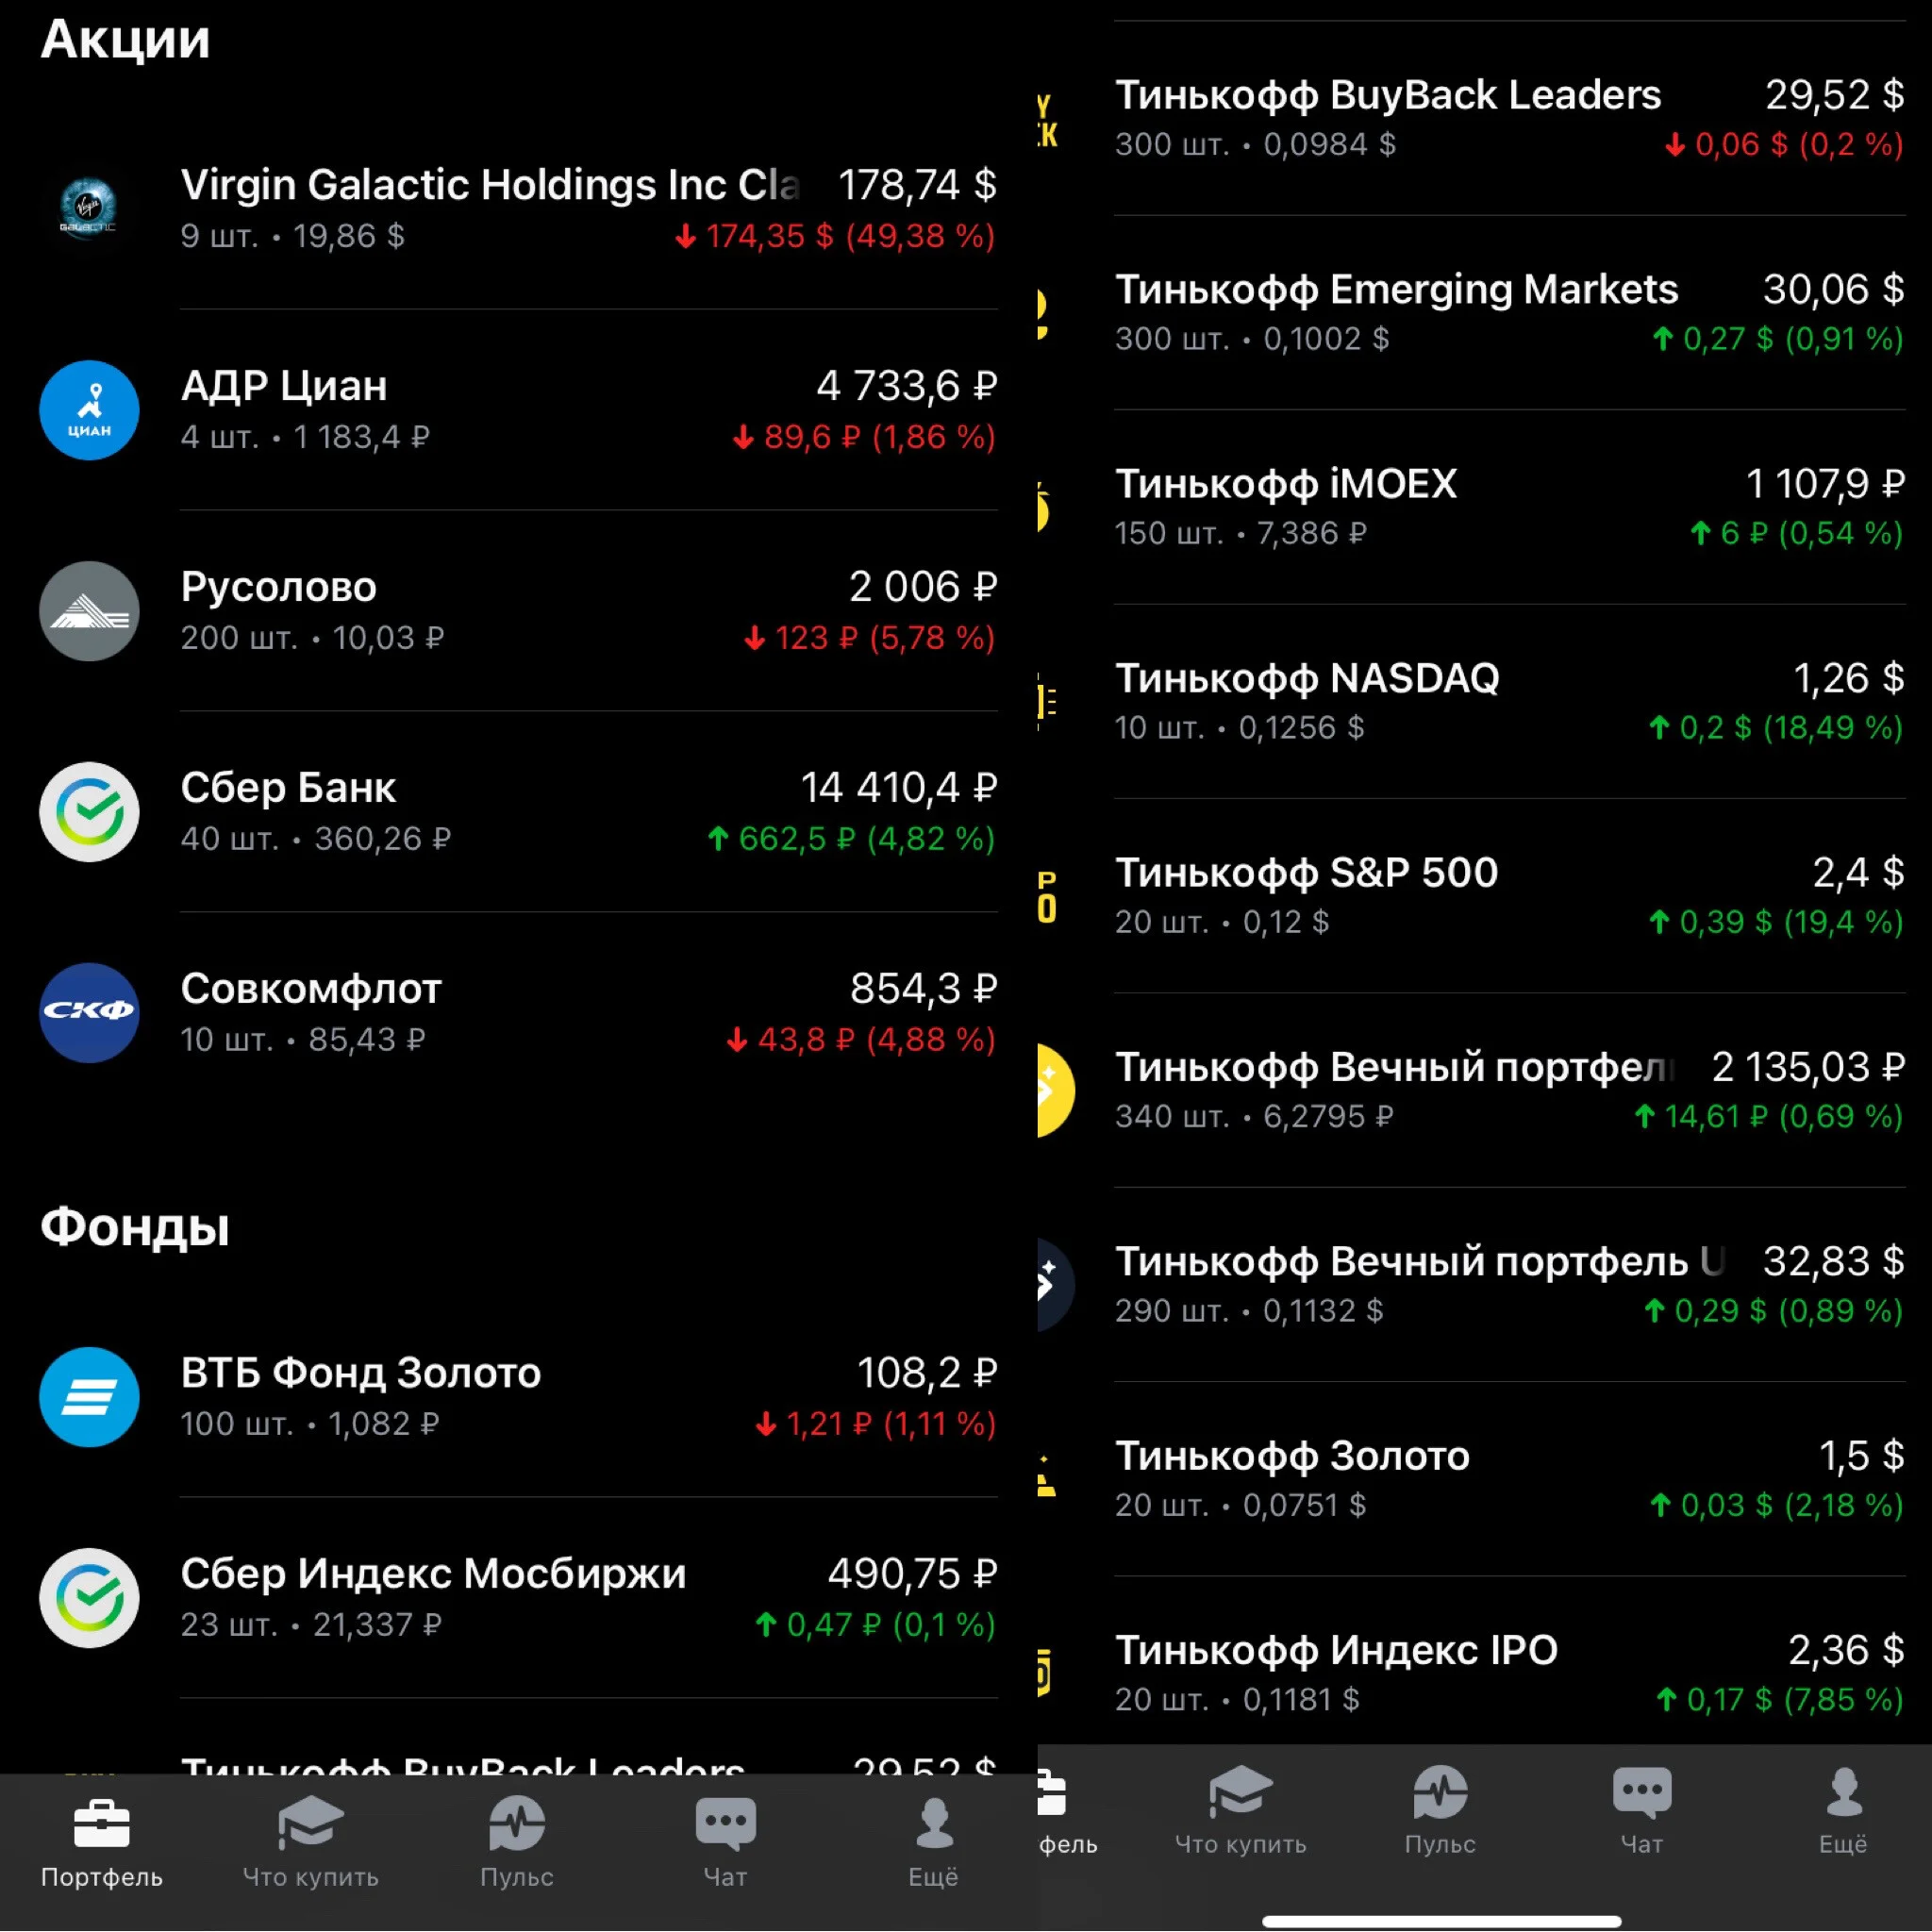The height and width of the screenshot is (1932, 1932).
Task: Tap Русолово value 2 006 ₽
Action: point(923,587)
